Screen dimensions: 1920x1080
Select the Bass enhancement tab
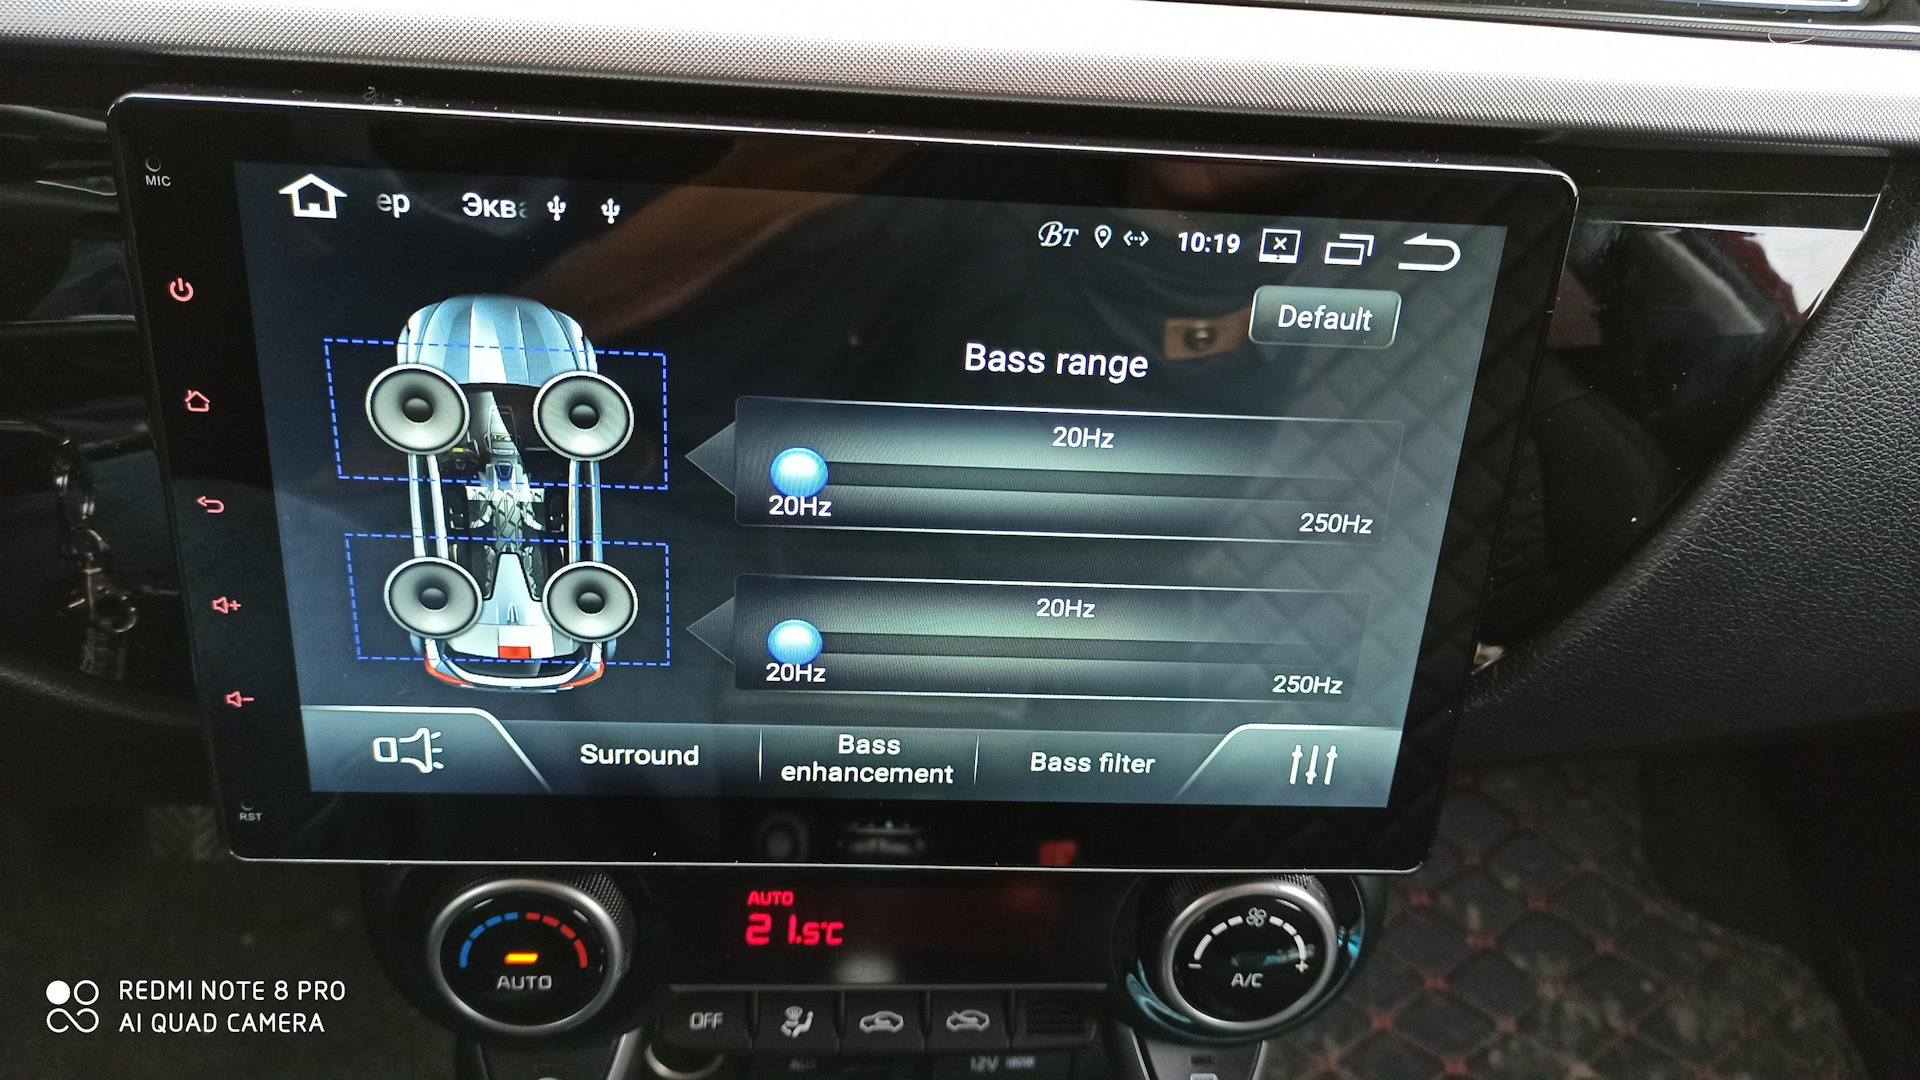click(x=853, y=760)
